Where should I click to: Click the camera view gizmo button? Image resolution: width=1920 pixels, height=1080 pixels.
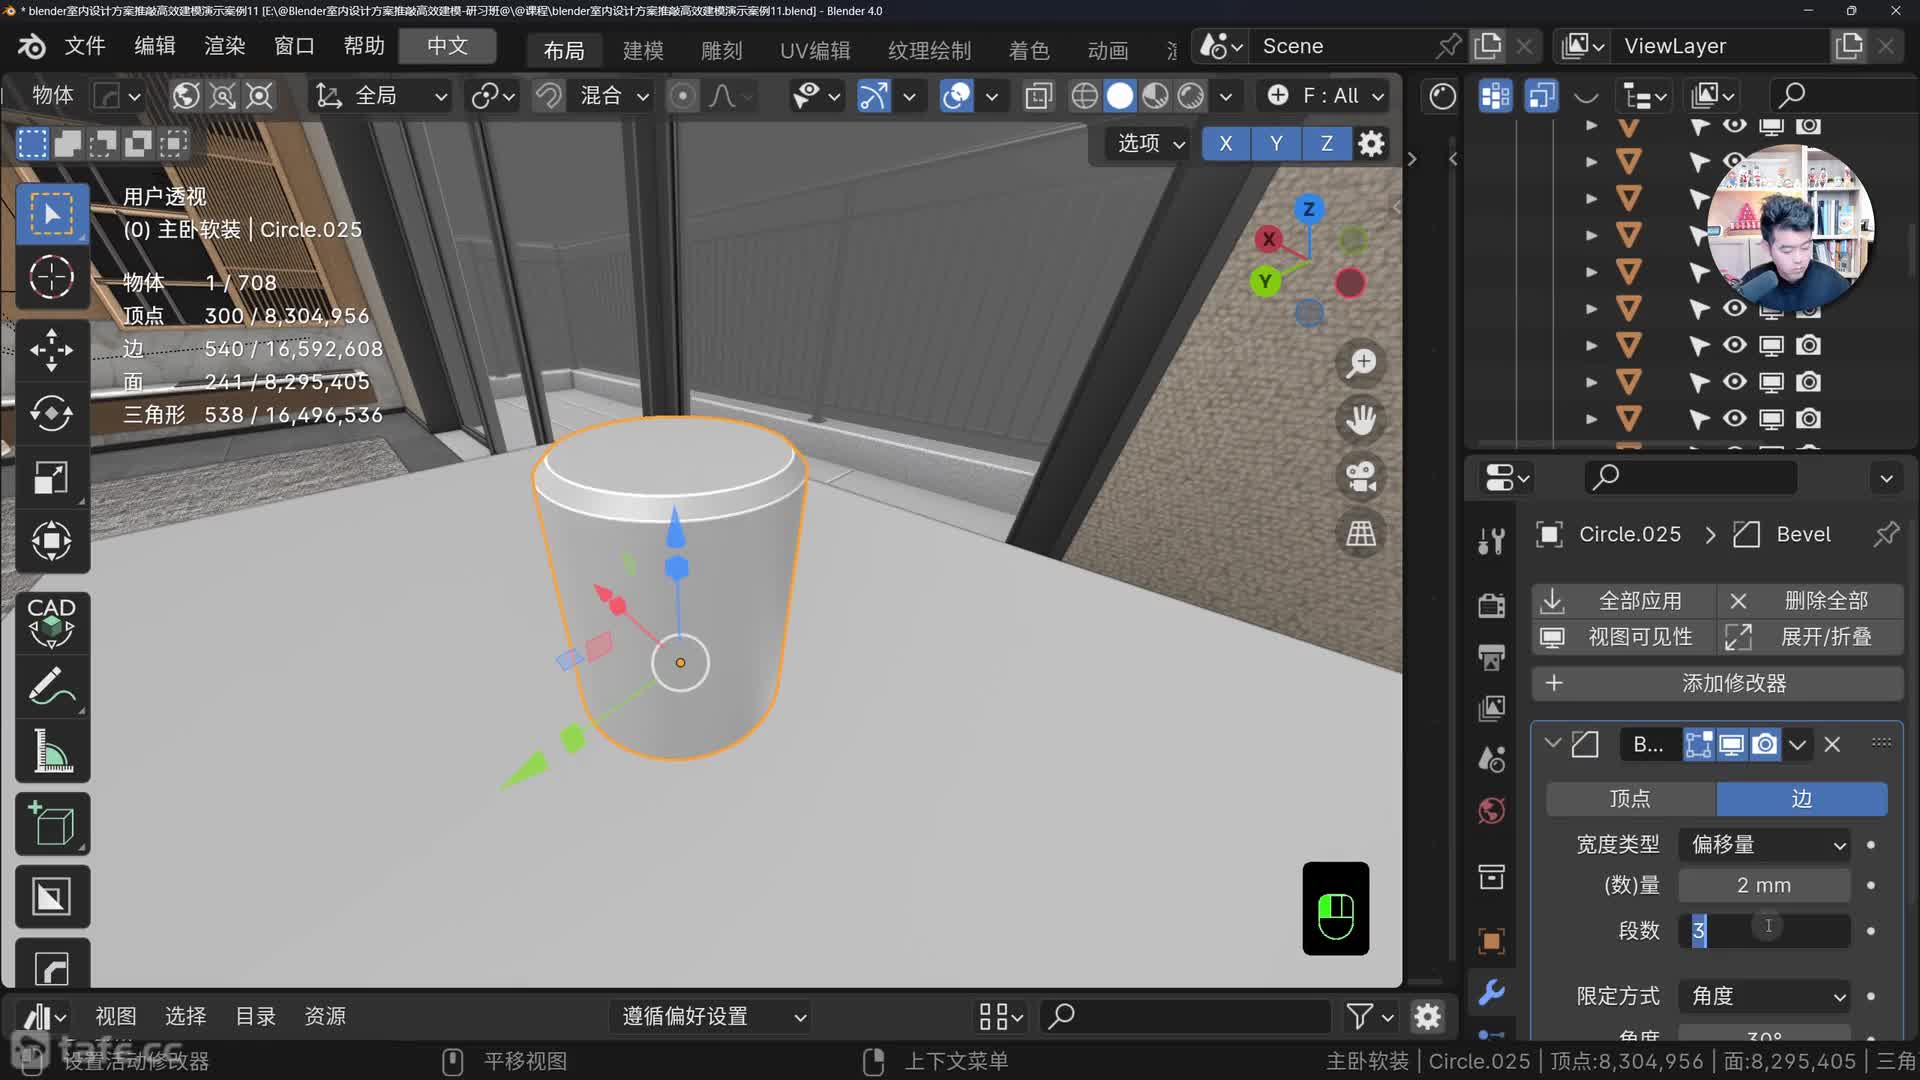pos(1360,476)
